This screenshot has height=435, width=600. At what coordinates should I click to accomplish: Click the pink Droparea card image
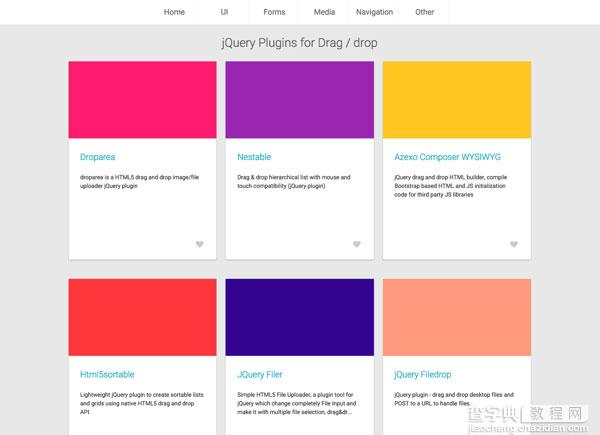pos(142,100)
